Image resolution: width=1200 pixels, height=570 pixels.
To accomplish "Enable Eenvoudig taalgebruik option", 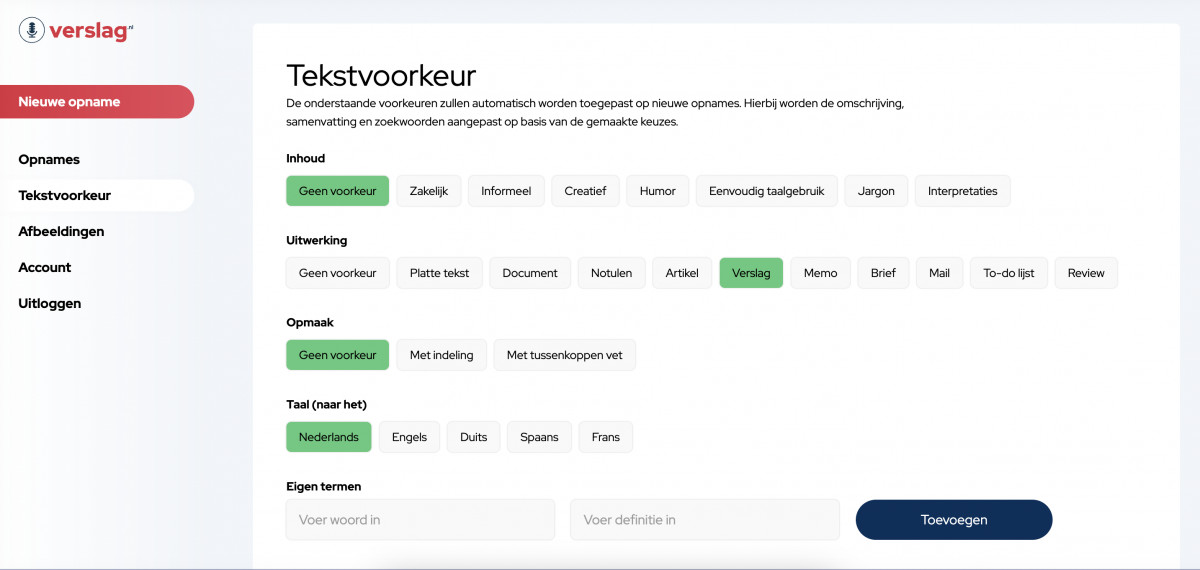I will click(766, 191).
